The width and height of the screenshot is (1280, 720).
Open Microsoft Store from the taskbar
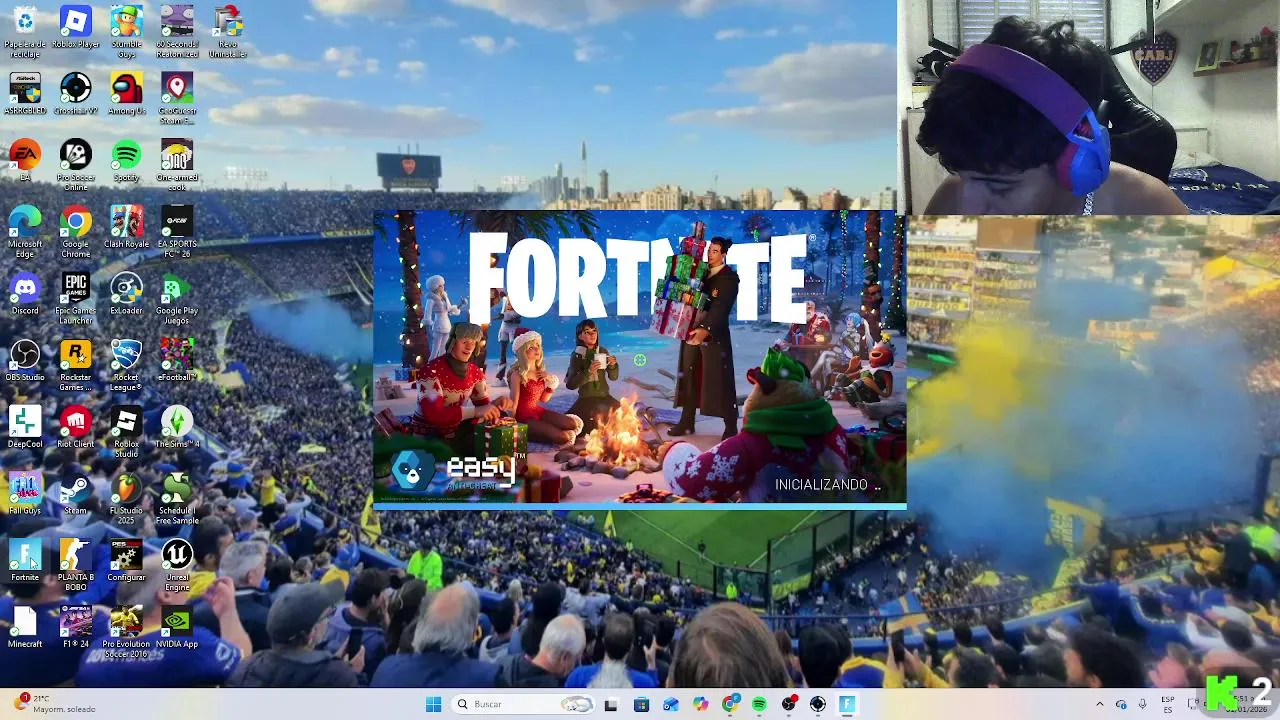[x=641, y=704]
